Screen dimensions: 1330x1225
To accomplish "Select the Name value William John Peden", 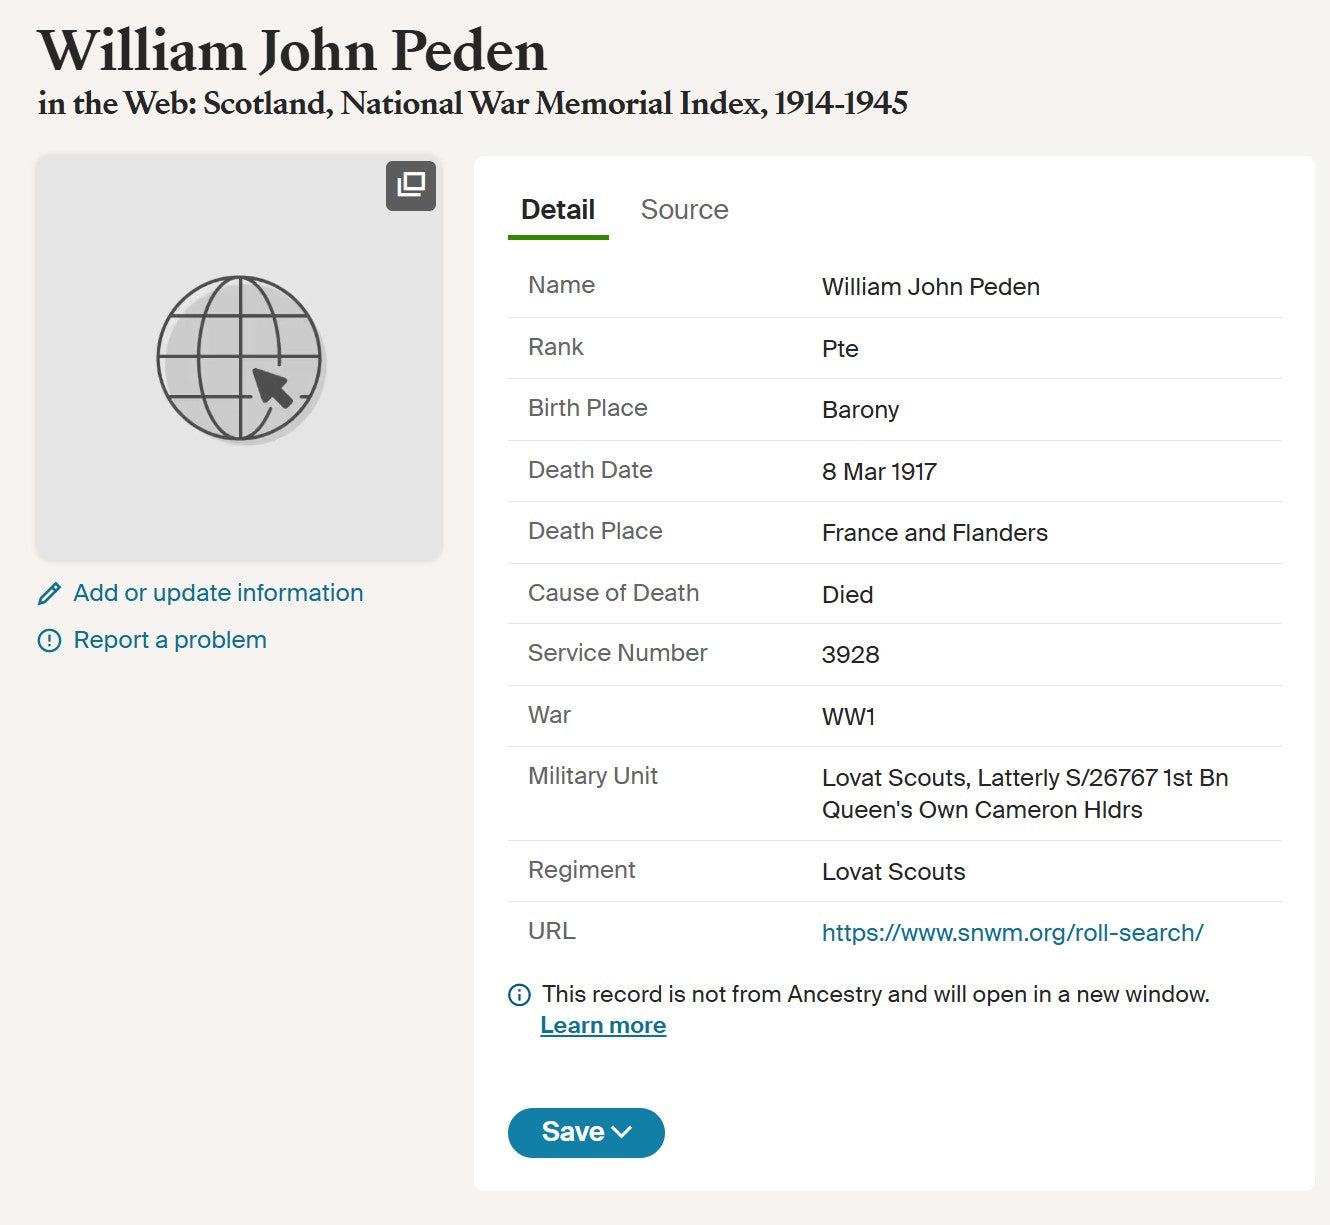I will (930, 287).
